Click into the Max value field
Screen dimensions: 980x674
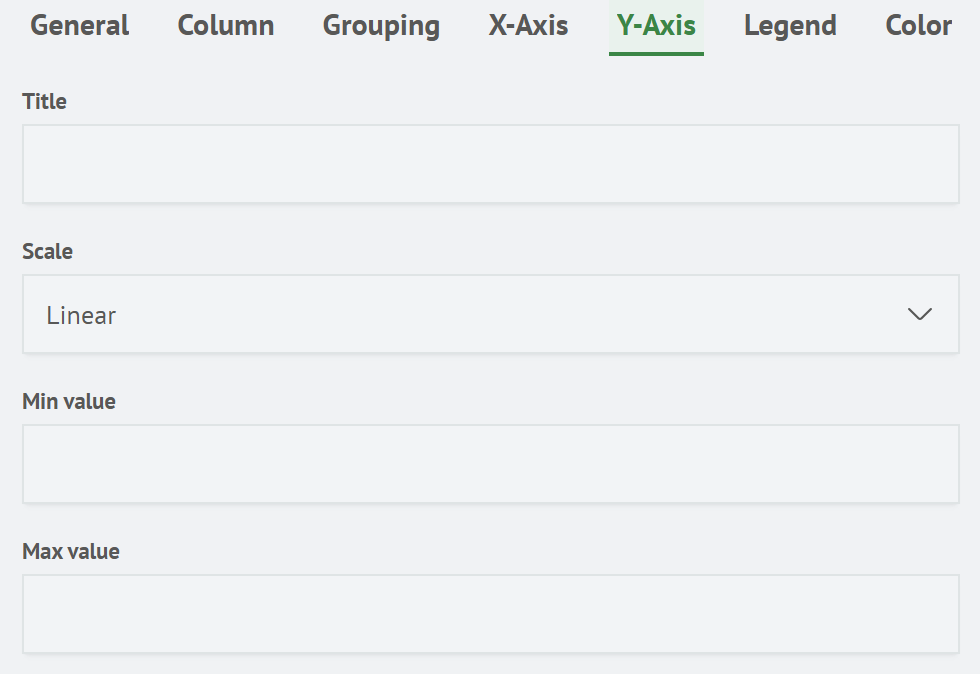pos(490,614)
